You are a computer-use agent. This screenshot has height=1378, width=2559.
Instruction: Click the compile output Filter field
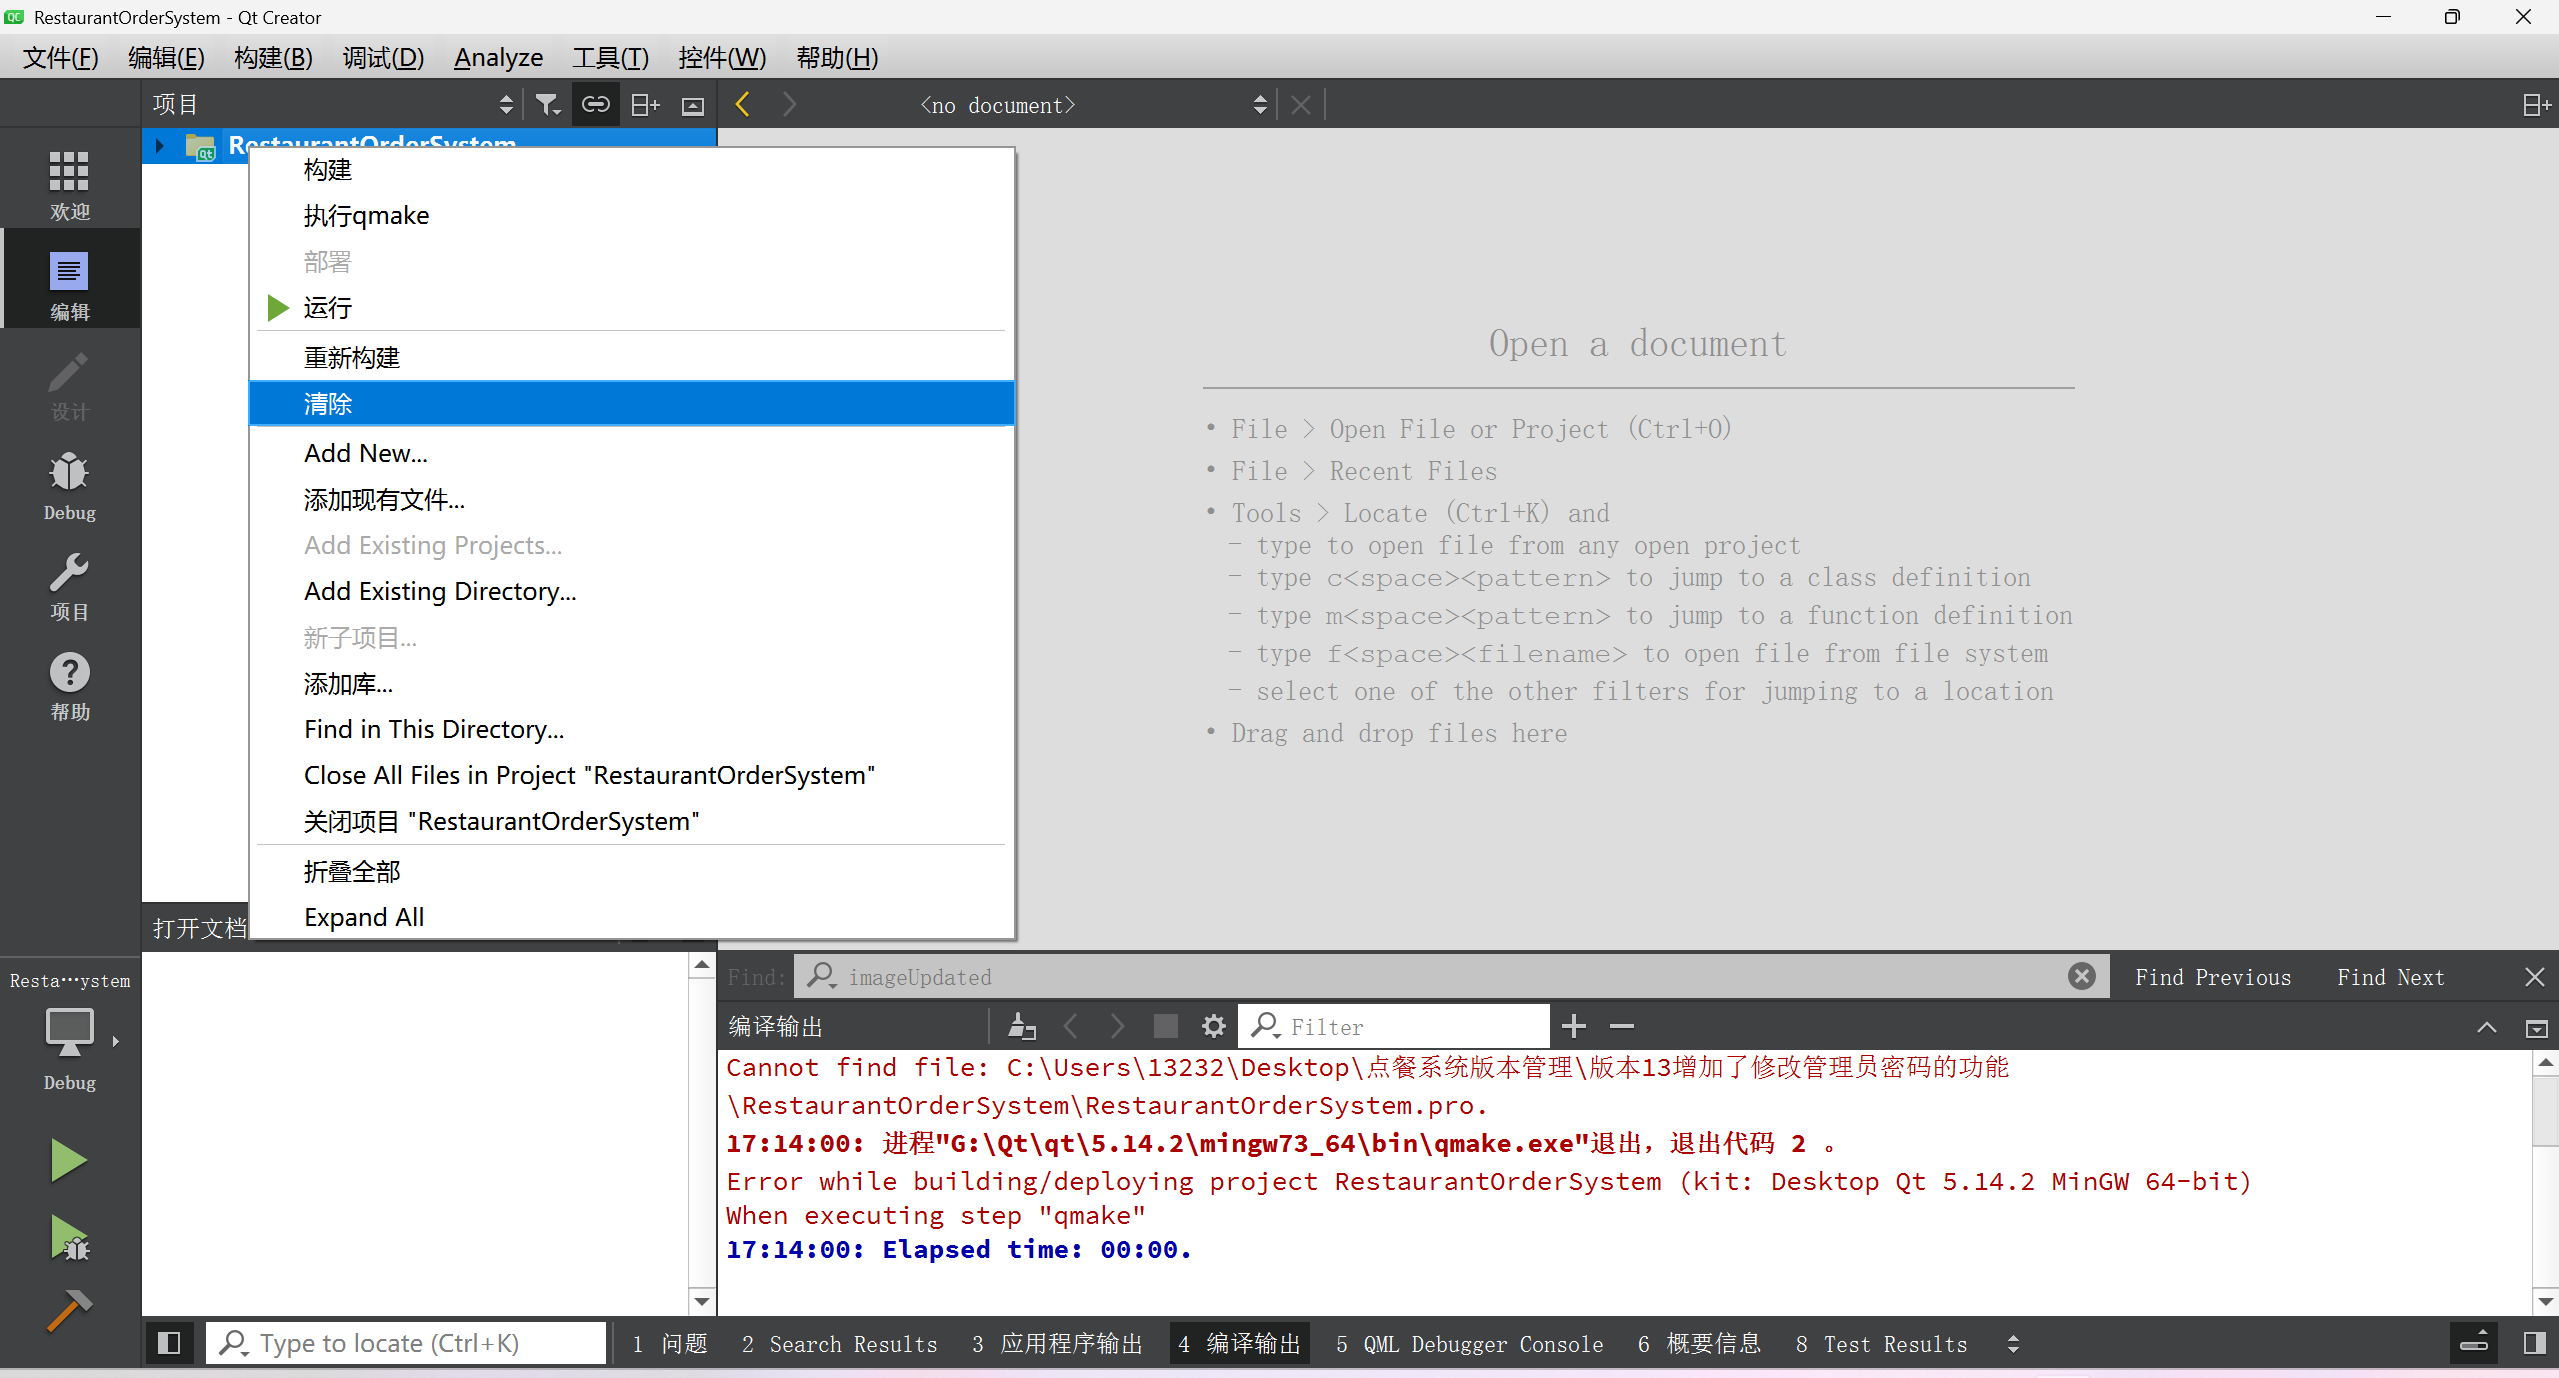click(1394, 1026)
